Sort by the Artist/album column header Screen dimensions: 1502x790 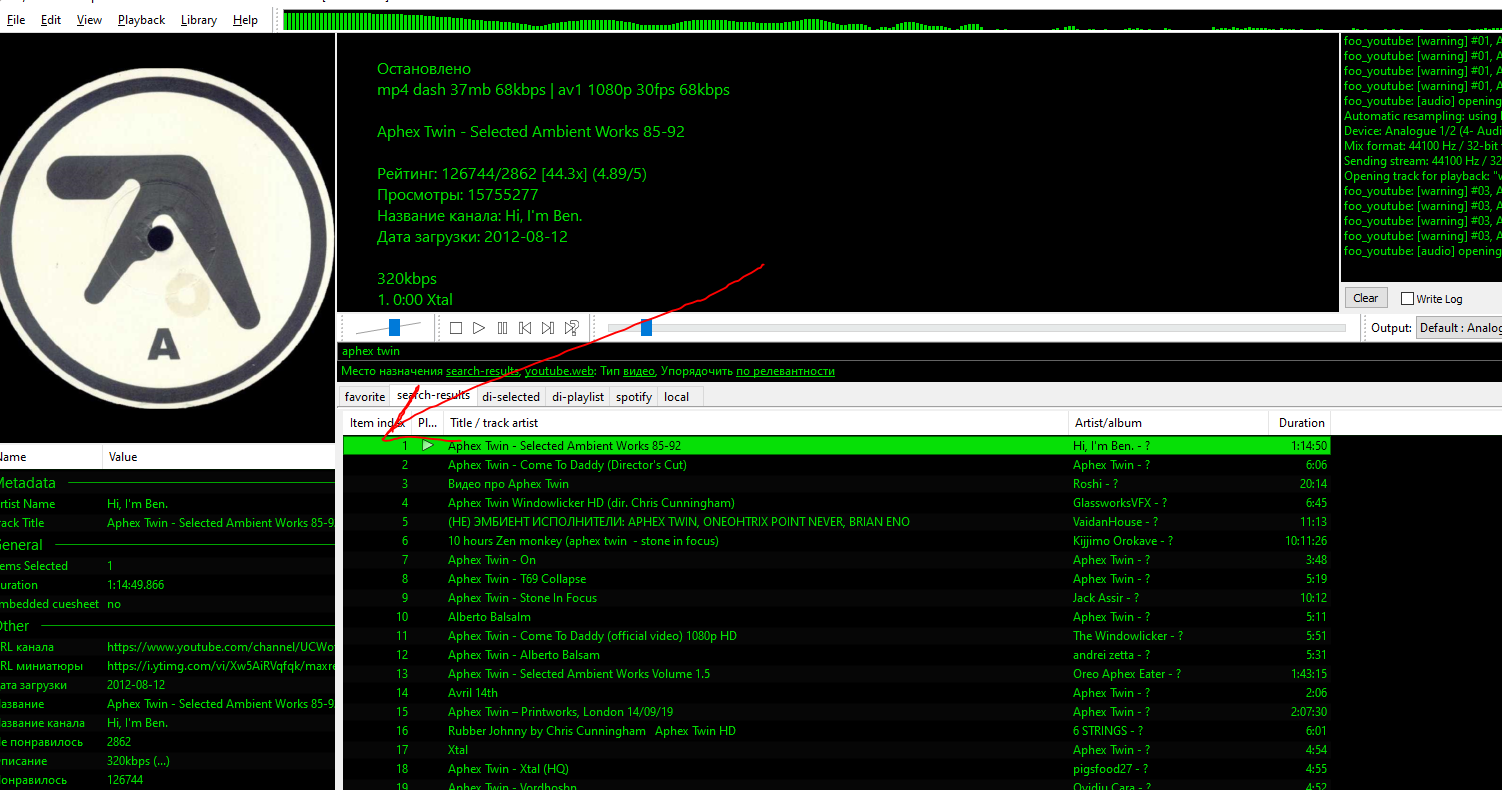click(1167, 423)
